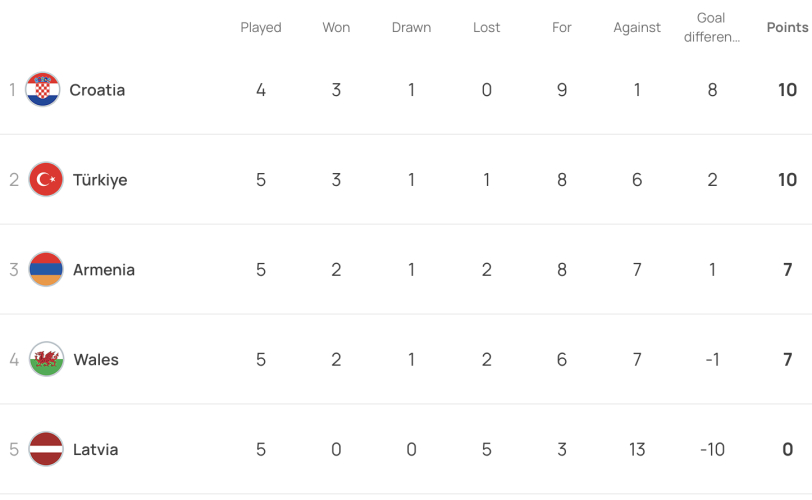The image size is (812, 500).
Task: Click the truncated Goal difference header
Action: point(712,27)
